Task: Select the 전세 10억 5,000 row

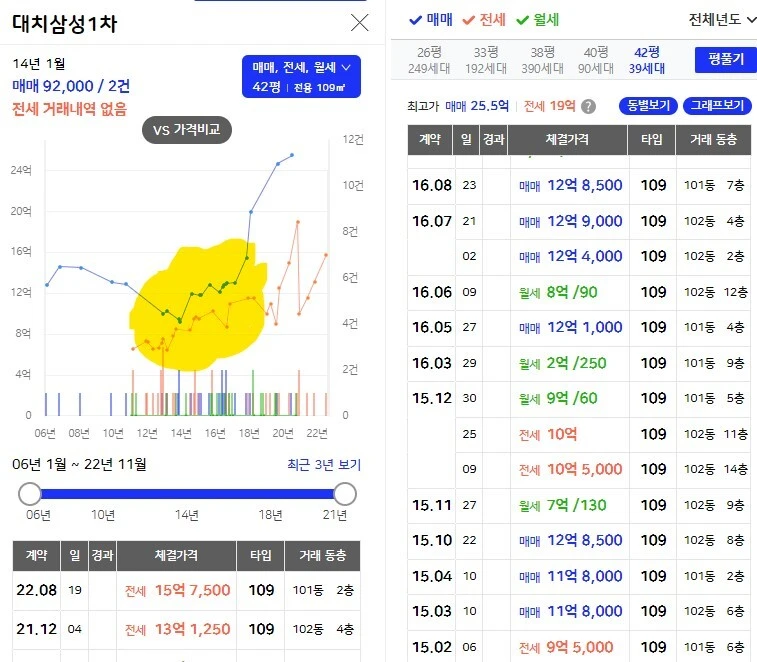Action: tap(603, 469)
